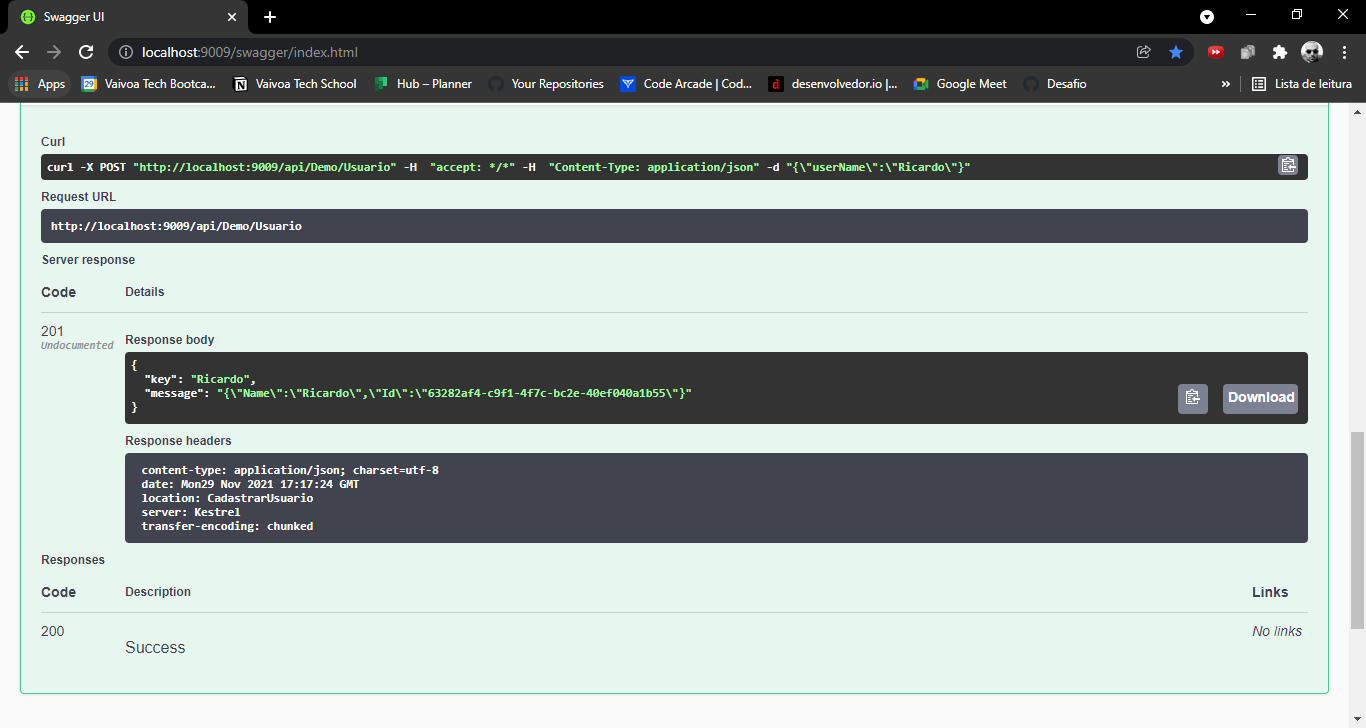The image size is (1366, 728).
Task: Copy the curl command to clipboard
Action: point(1289,166)
